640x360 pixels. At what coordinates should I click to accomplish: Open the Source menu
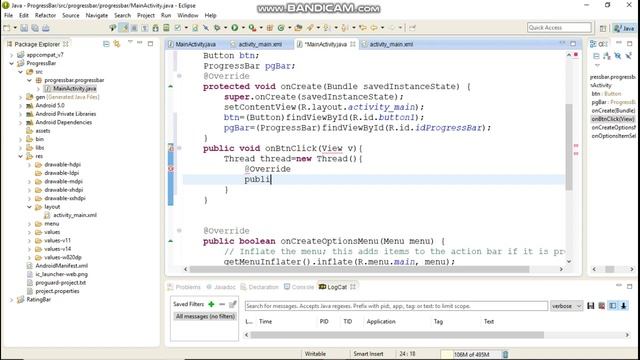pos(71,16)
